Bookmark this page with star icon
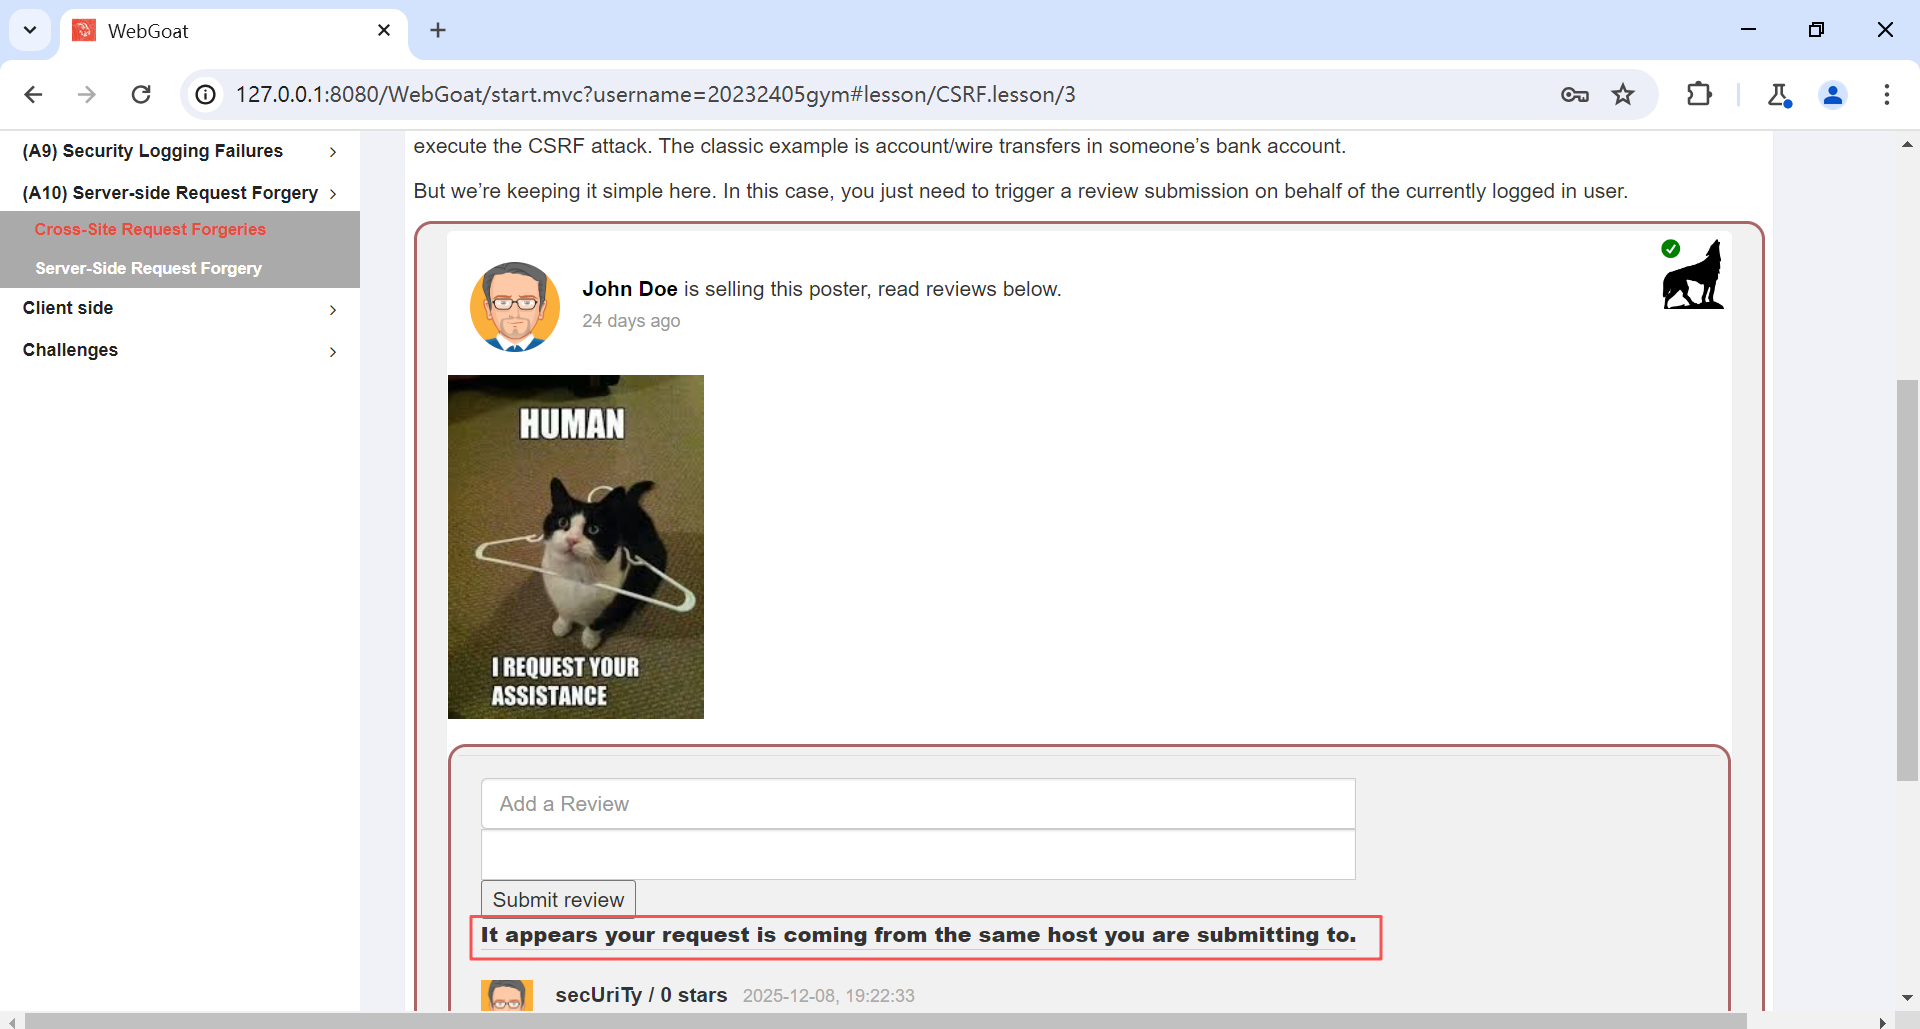Viewport: 1920px width, 1029px height. click(x=1623, y=94)
